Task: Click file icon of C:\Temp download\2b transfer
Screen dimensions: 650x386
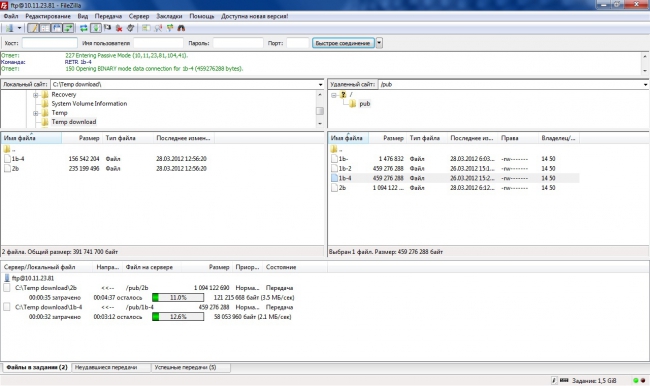Action: [x=7, y=287]
